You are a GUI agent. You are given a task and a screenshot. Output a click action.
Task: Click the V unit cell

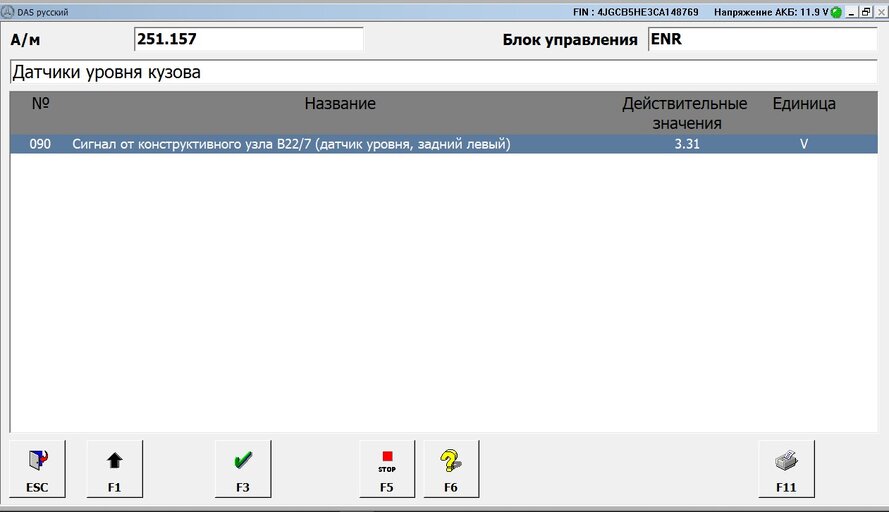pyautogui.click(x=803, y=144)
